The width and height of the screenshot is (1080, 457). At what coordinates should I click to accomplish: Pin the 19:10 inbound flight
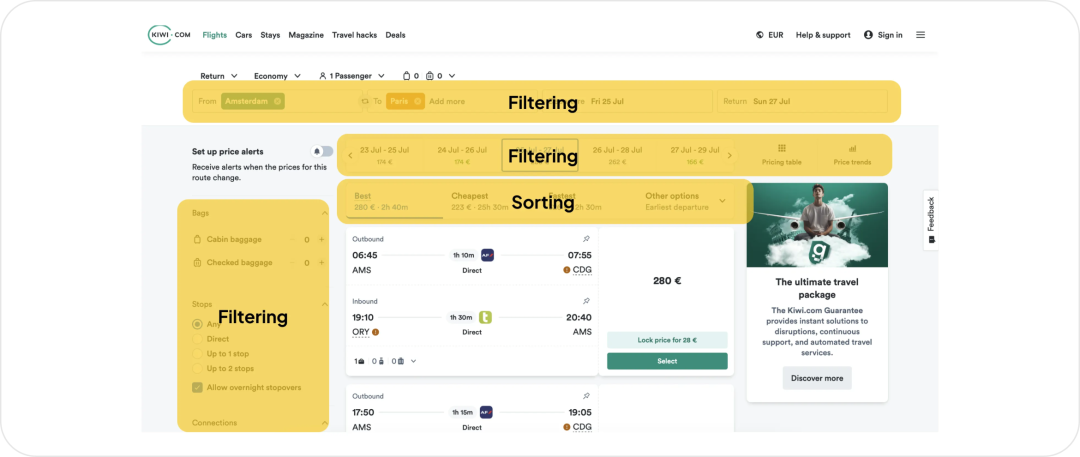coord(586,300)
